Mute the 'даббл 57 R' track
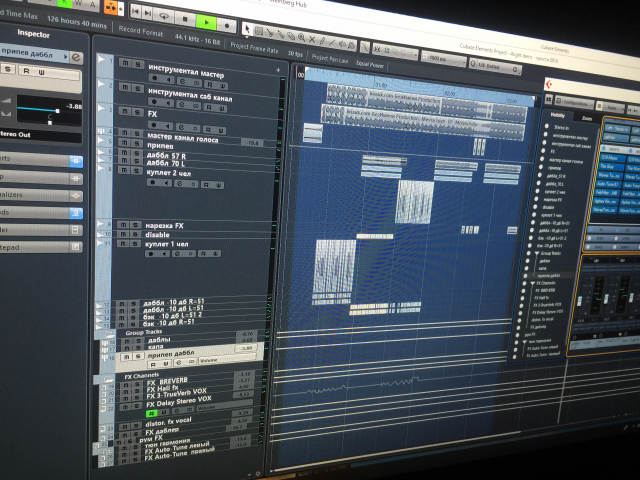 coord(124,153)
